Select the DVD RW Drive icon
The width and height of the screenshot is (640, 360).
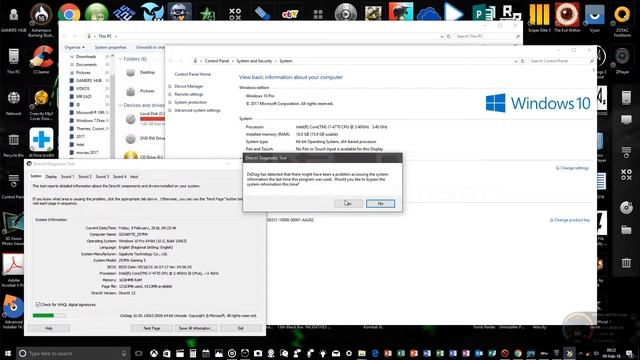(131, 139)
